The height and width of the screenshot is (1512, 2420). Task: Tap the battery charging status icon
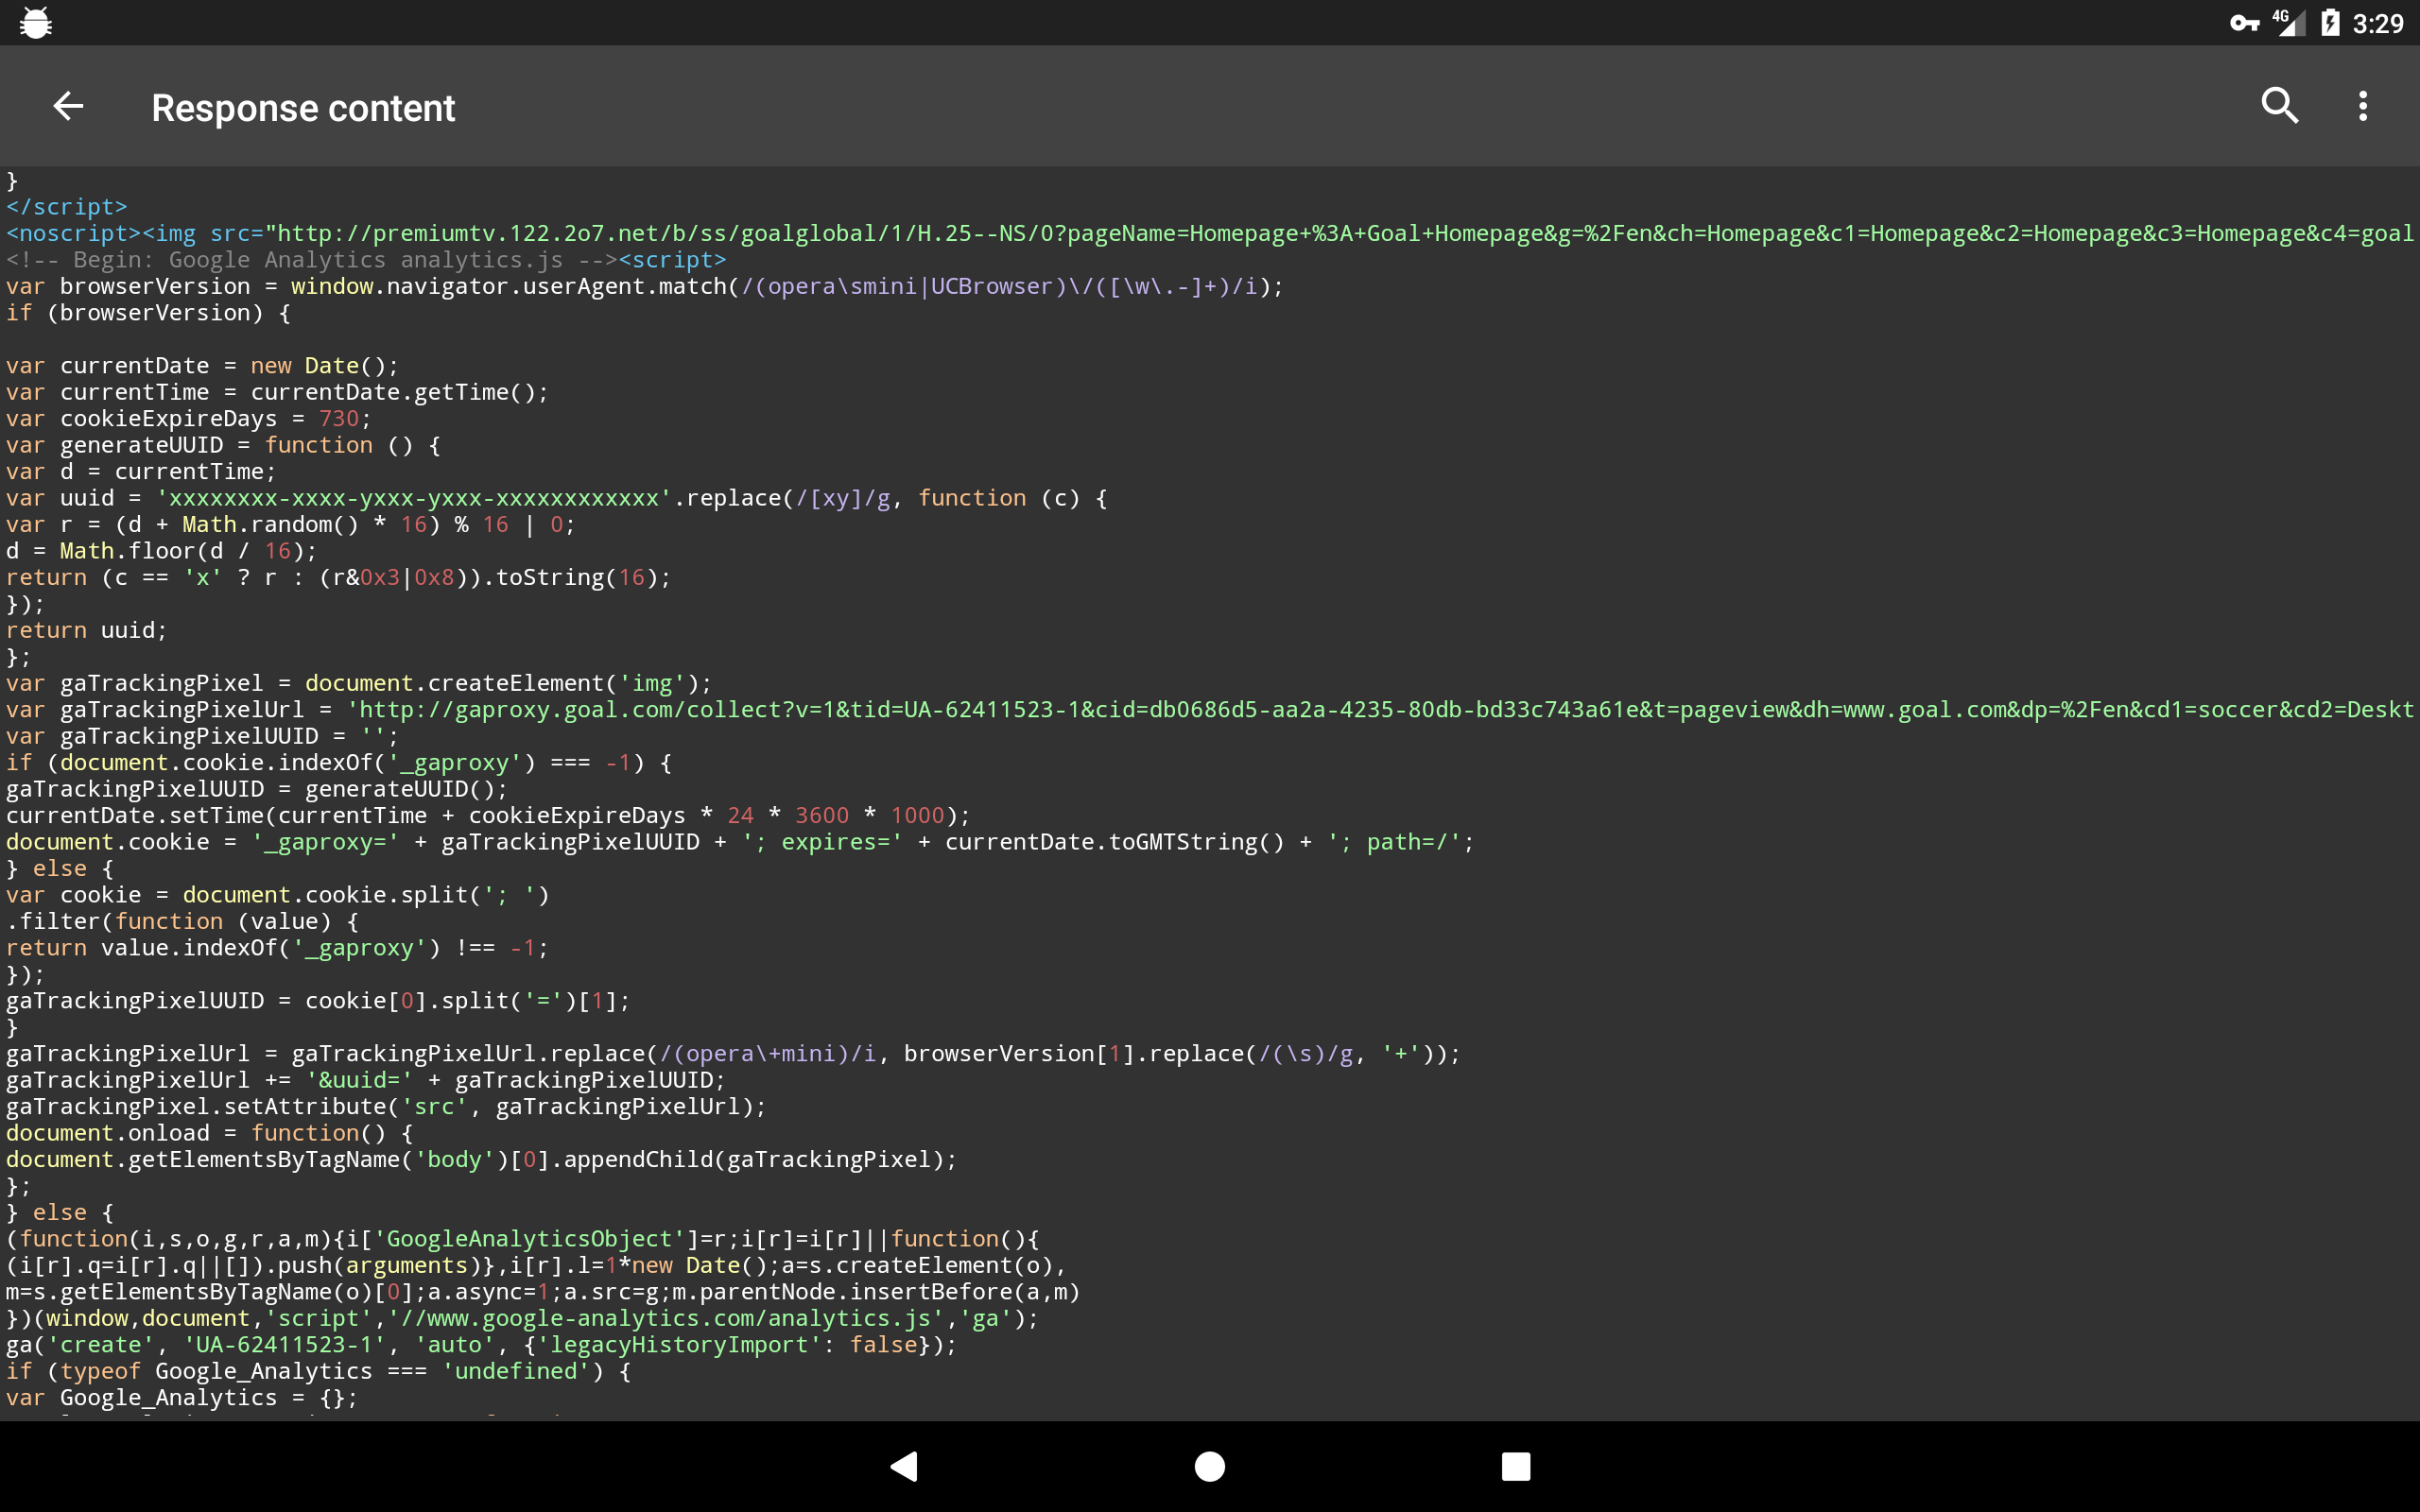tap(2330, 23)
